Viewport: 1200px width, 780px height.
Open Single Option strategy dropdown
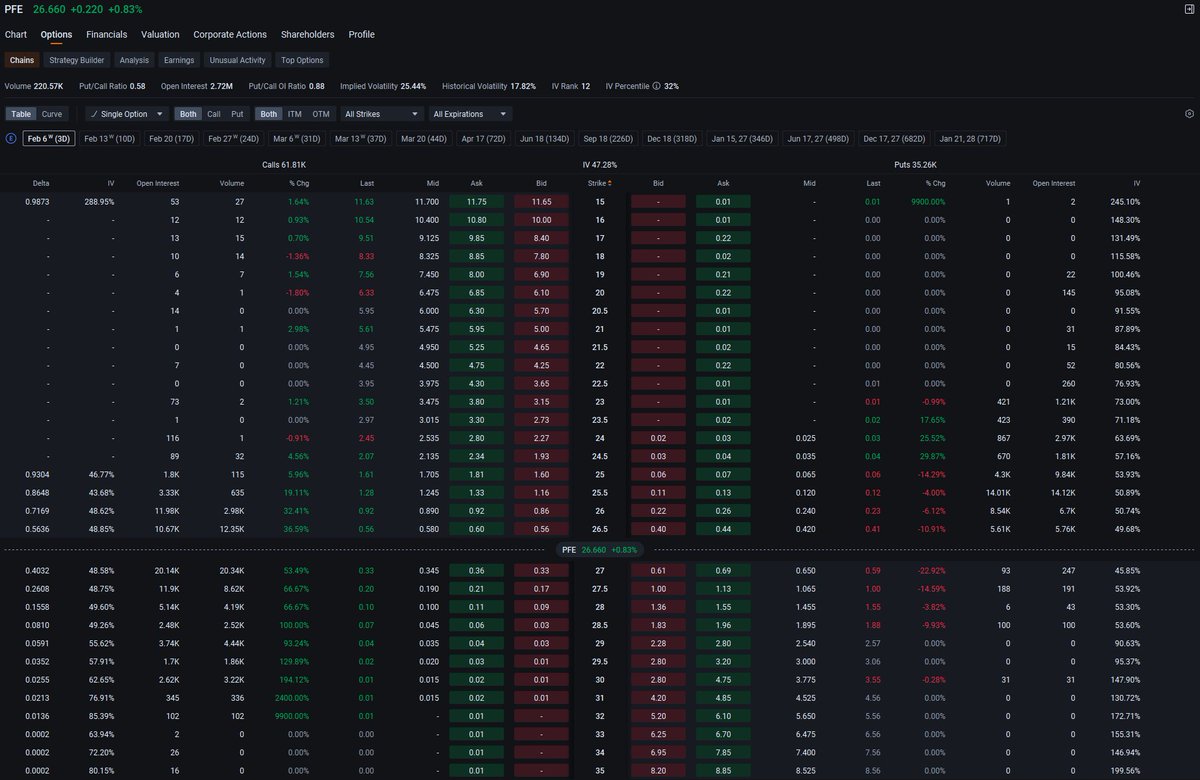[x=127, y=114]
